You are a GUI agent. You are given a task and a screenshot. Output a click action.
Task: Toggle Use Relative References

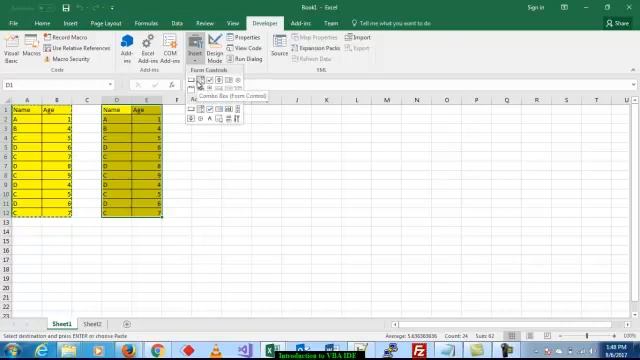77,48
